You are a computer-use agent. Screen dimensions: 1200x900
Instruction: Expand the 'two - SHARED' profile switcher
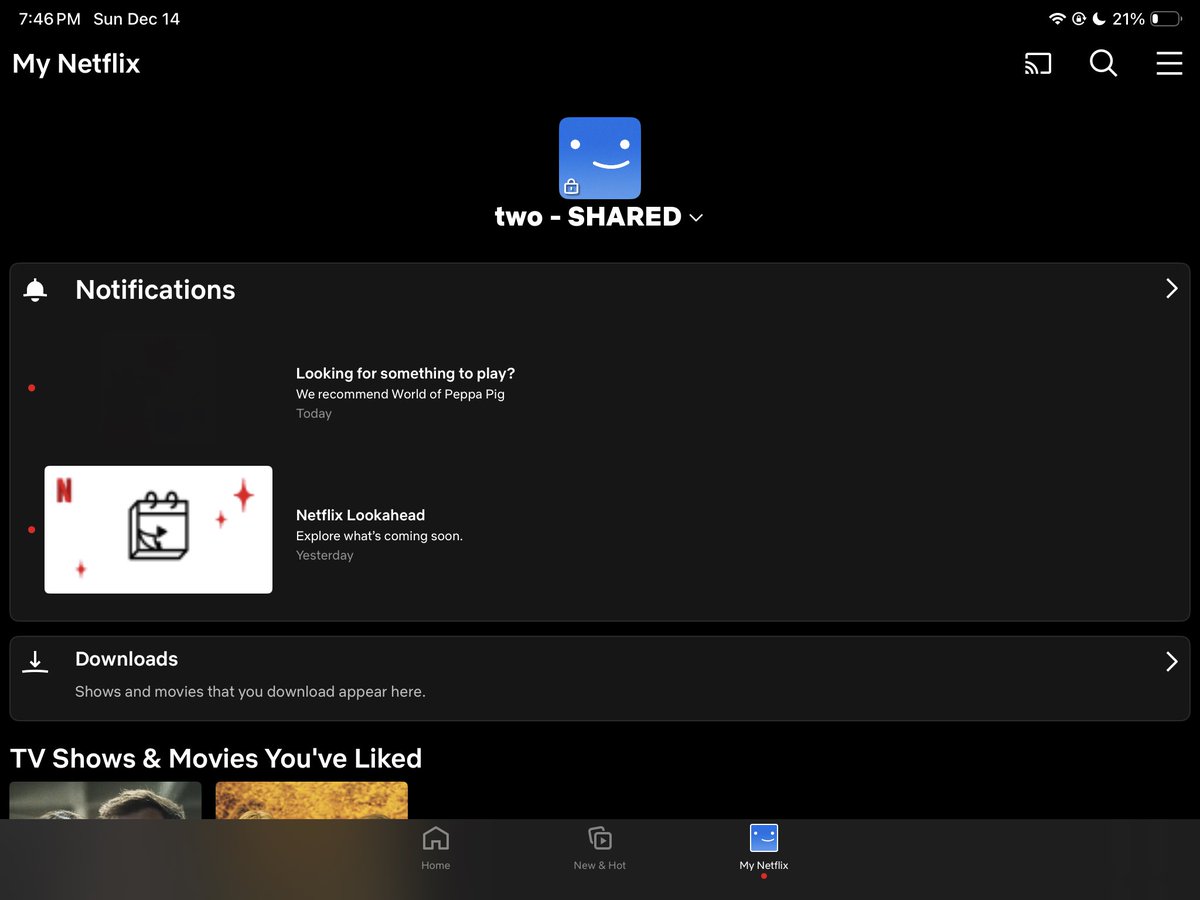click(599, 217)
